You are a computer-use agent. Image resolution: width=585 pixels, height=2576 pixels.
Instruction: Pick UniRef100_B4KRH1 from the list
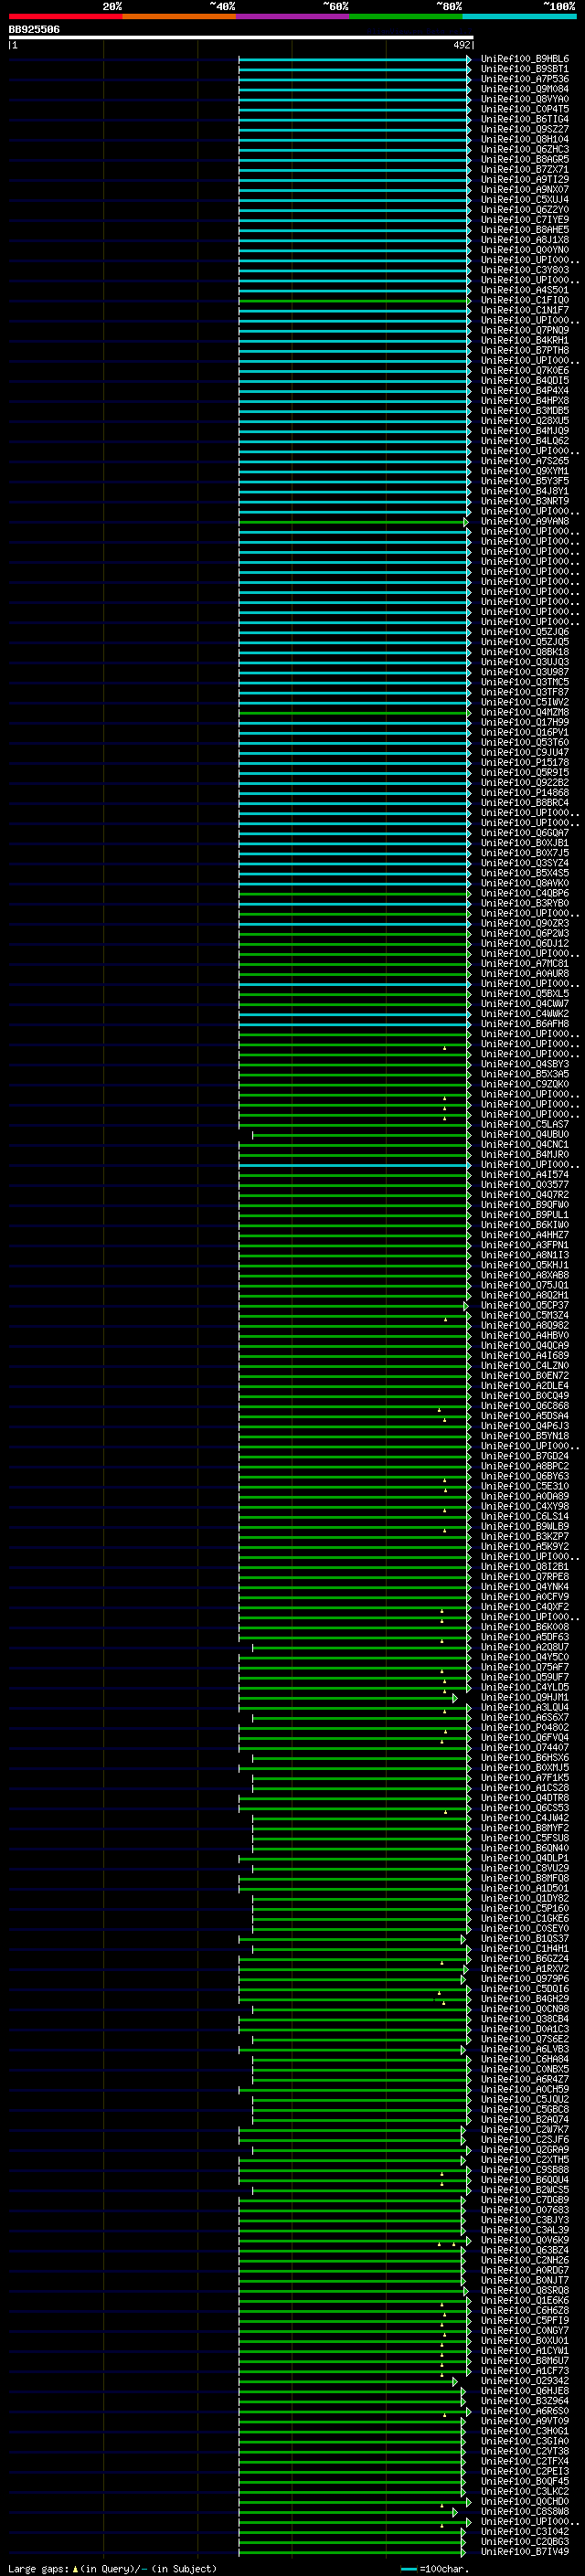click(524, 340)
